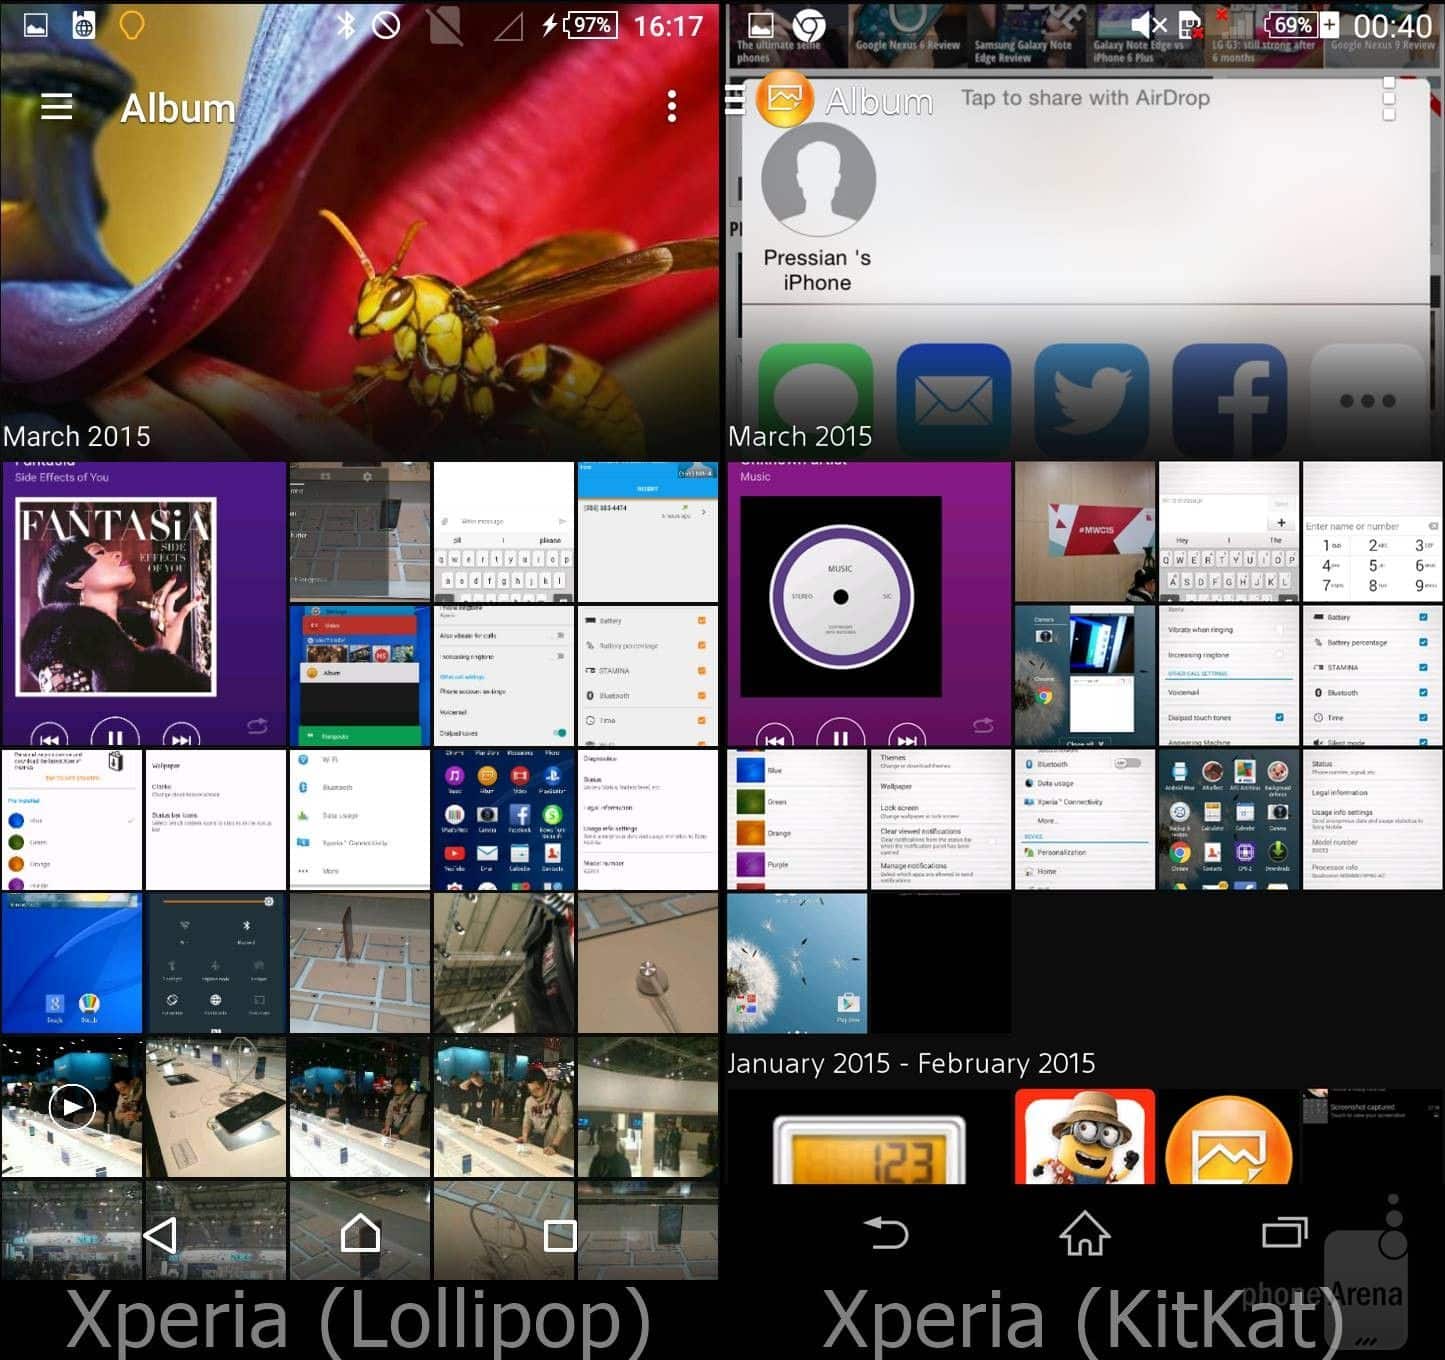The width and height of the screenshot is (1445, 1360).
Task: Open the KitKat Blue, Green, Orange, Purple theme thumbnail
Action: click(x=797, y=820)
